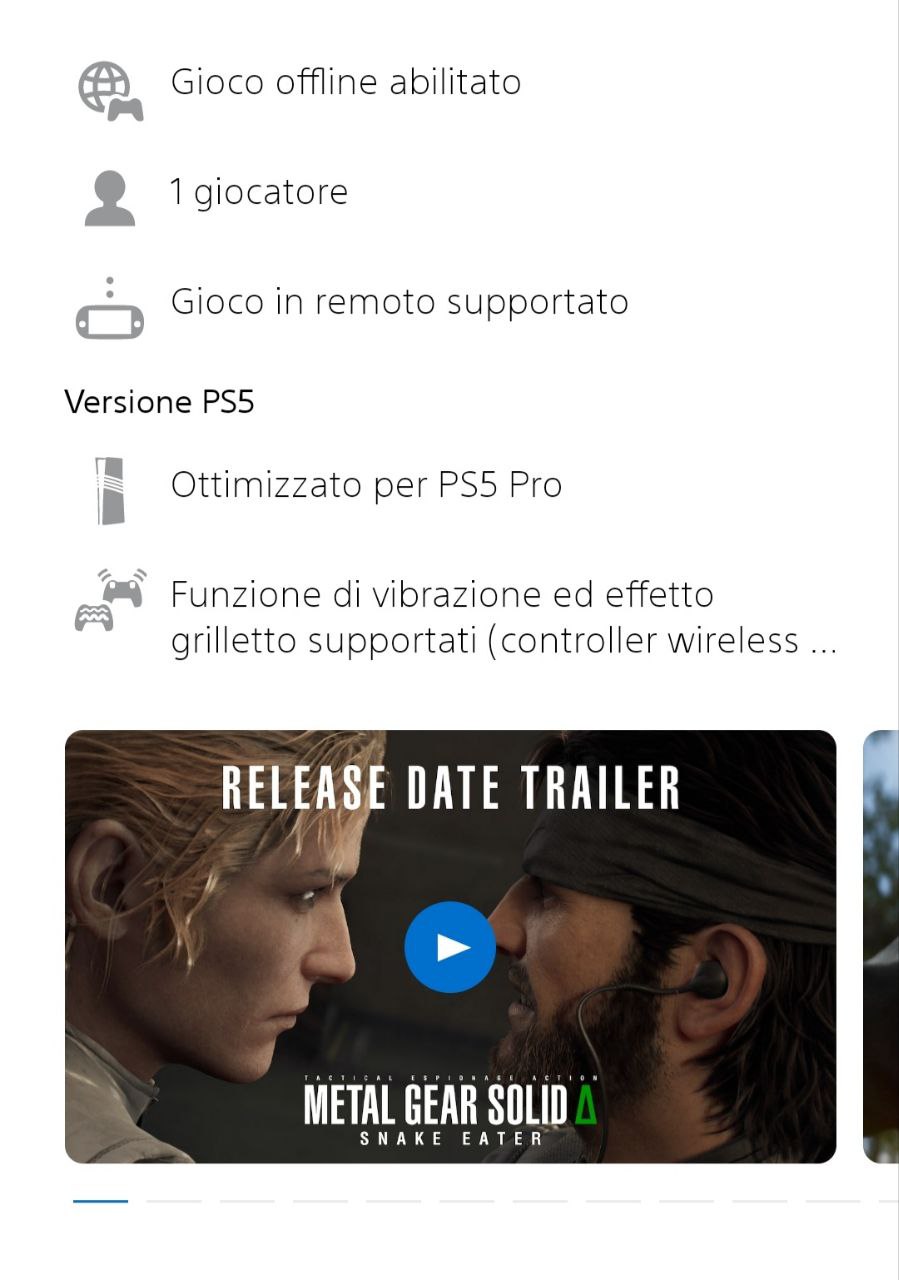Tap the 'Gioco offline abilitato' label
This screenshot has width=899, height=1280.
click(x=346, y=81)
